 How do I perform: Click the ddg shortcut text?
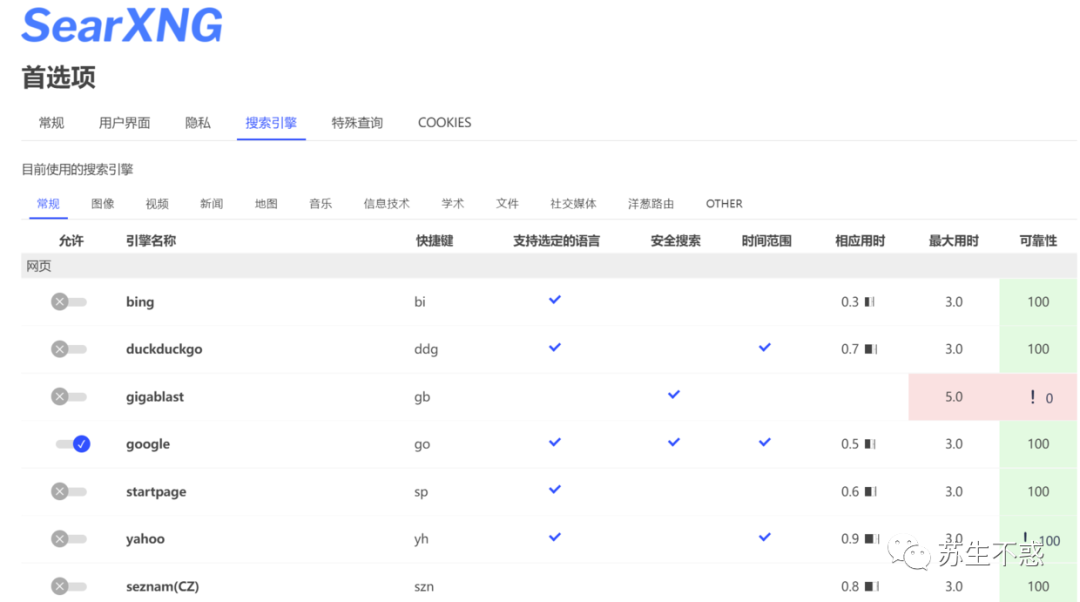[x=426, y=349]
